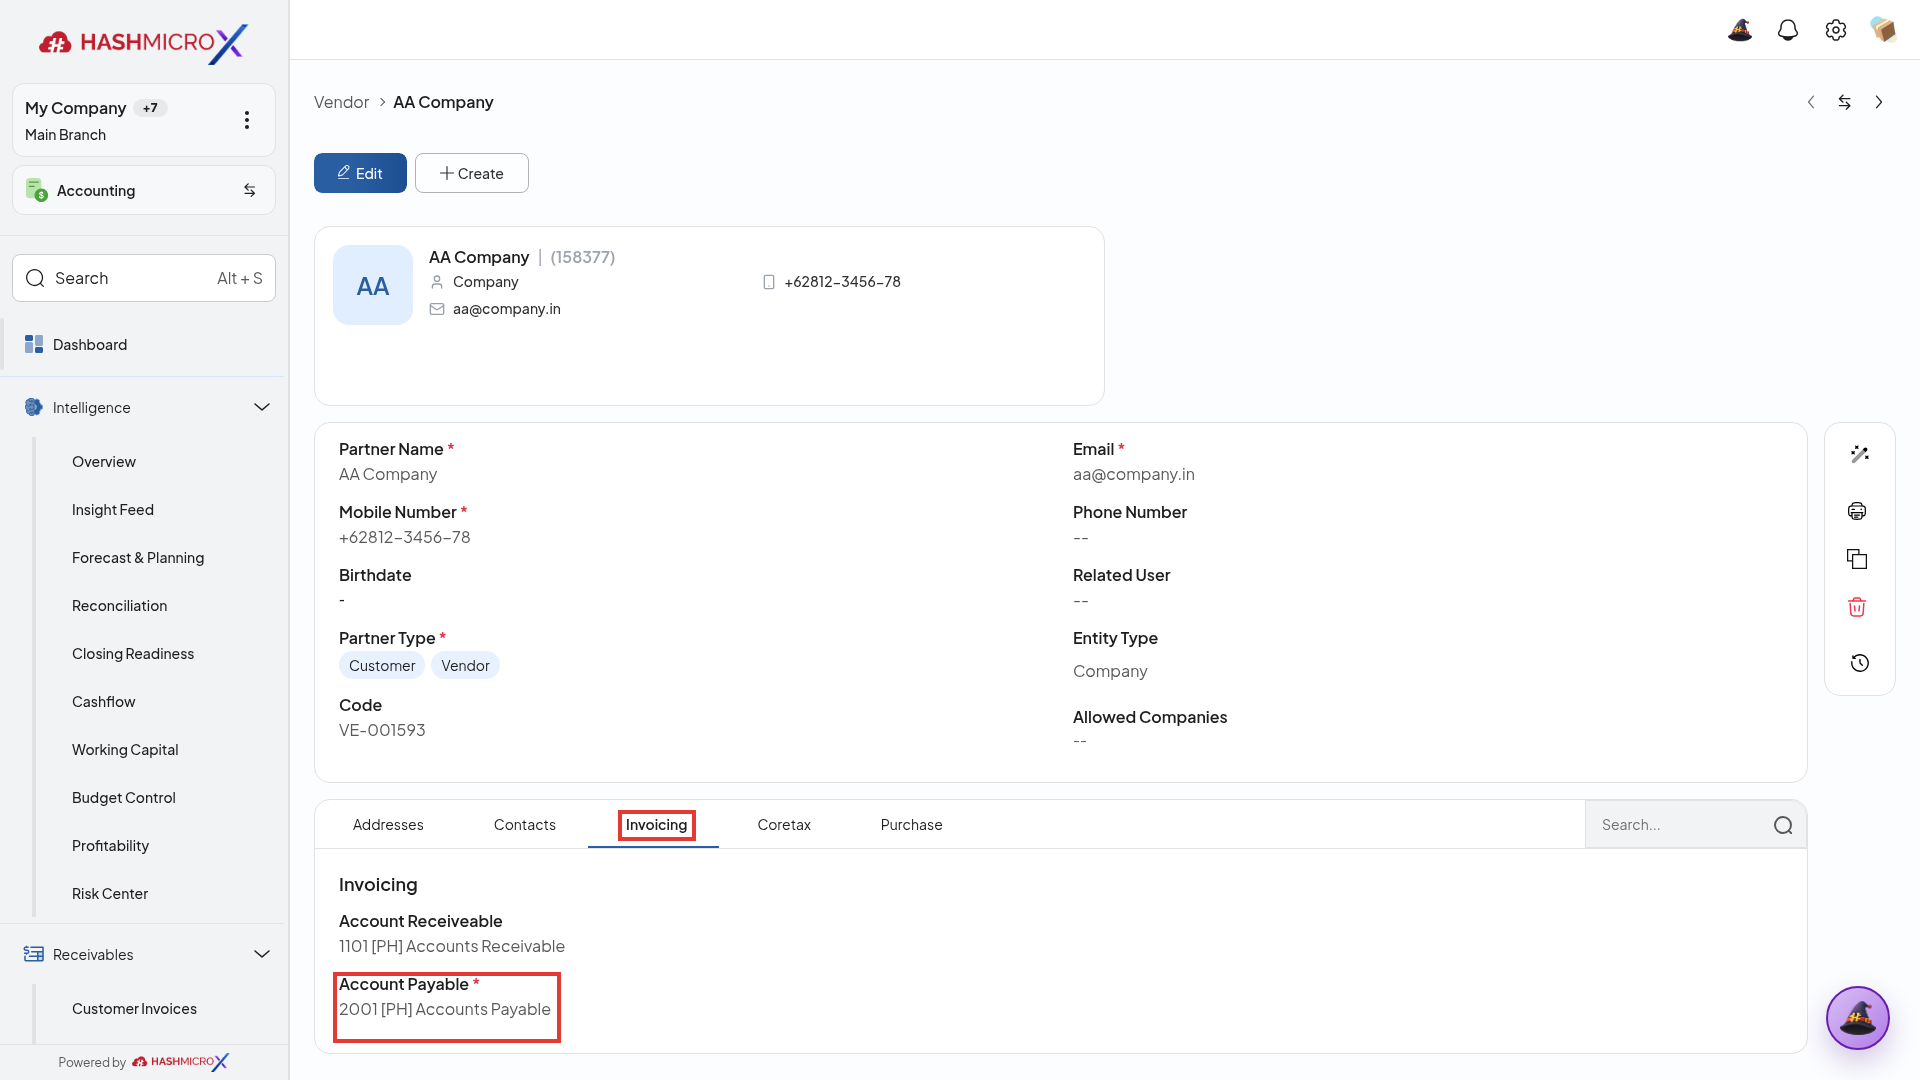The width and height of the screenshot is (1920, 1080).
Task: Go to previous vendor record
Action: pos(1811,102)
